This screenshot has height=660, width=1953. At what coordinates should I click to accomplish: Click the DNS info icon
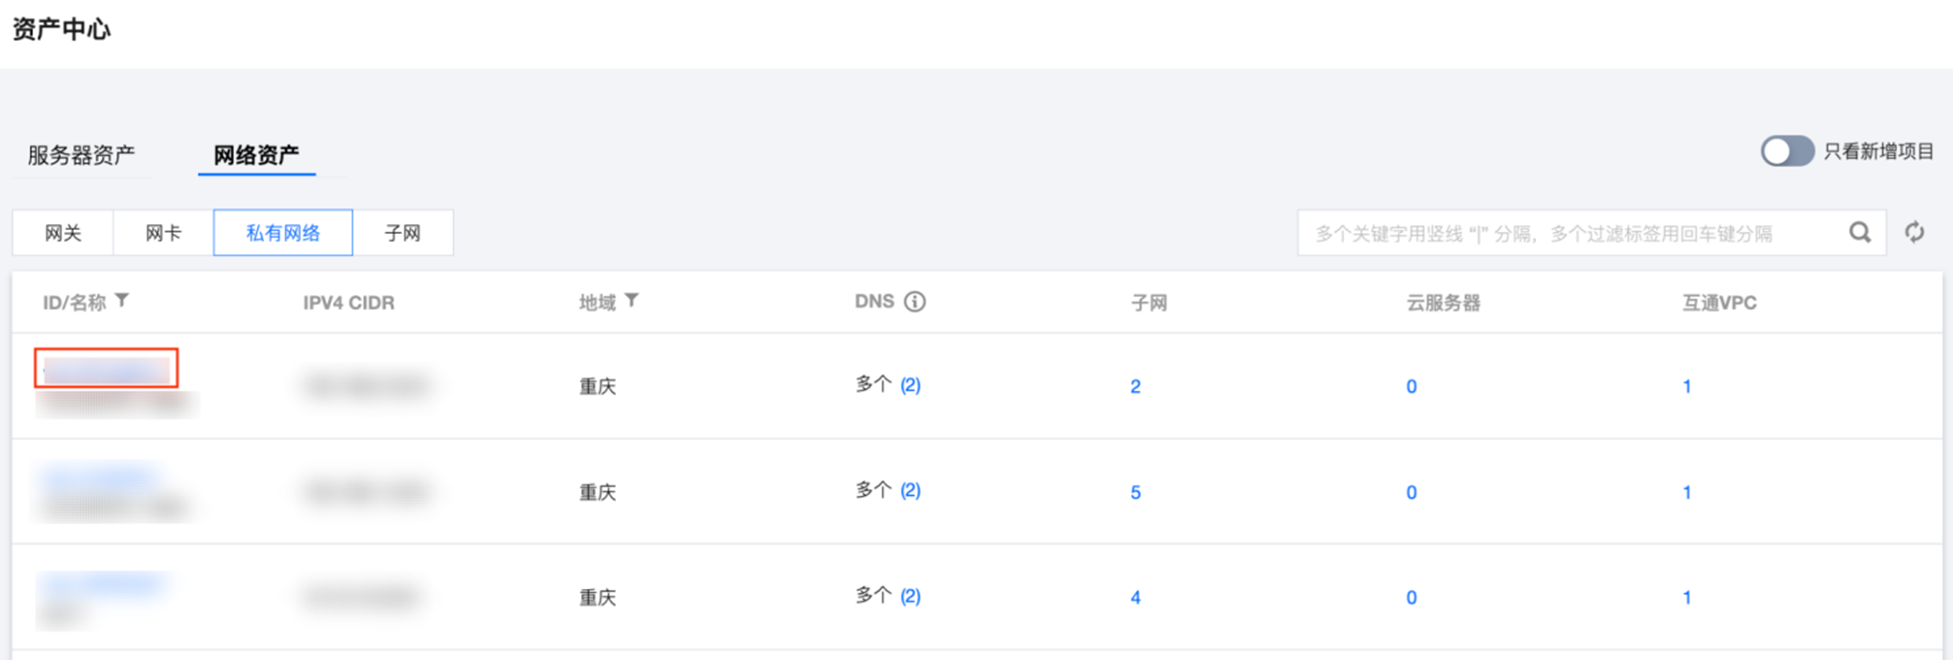point(915,302)
